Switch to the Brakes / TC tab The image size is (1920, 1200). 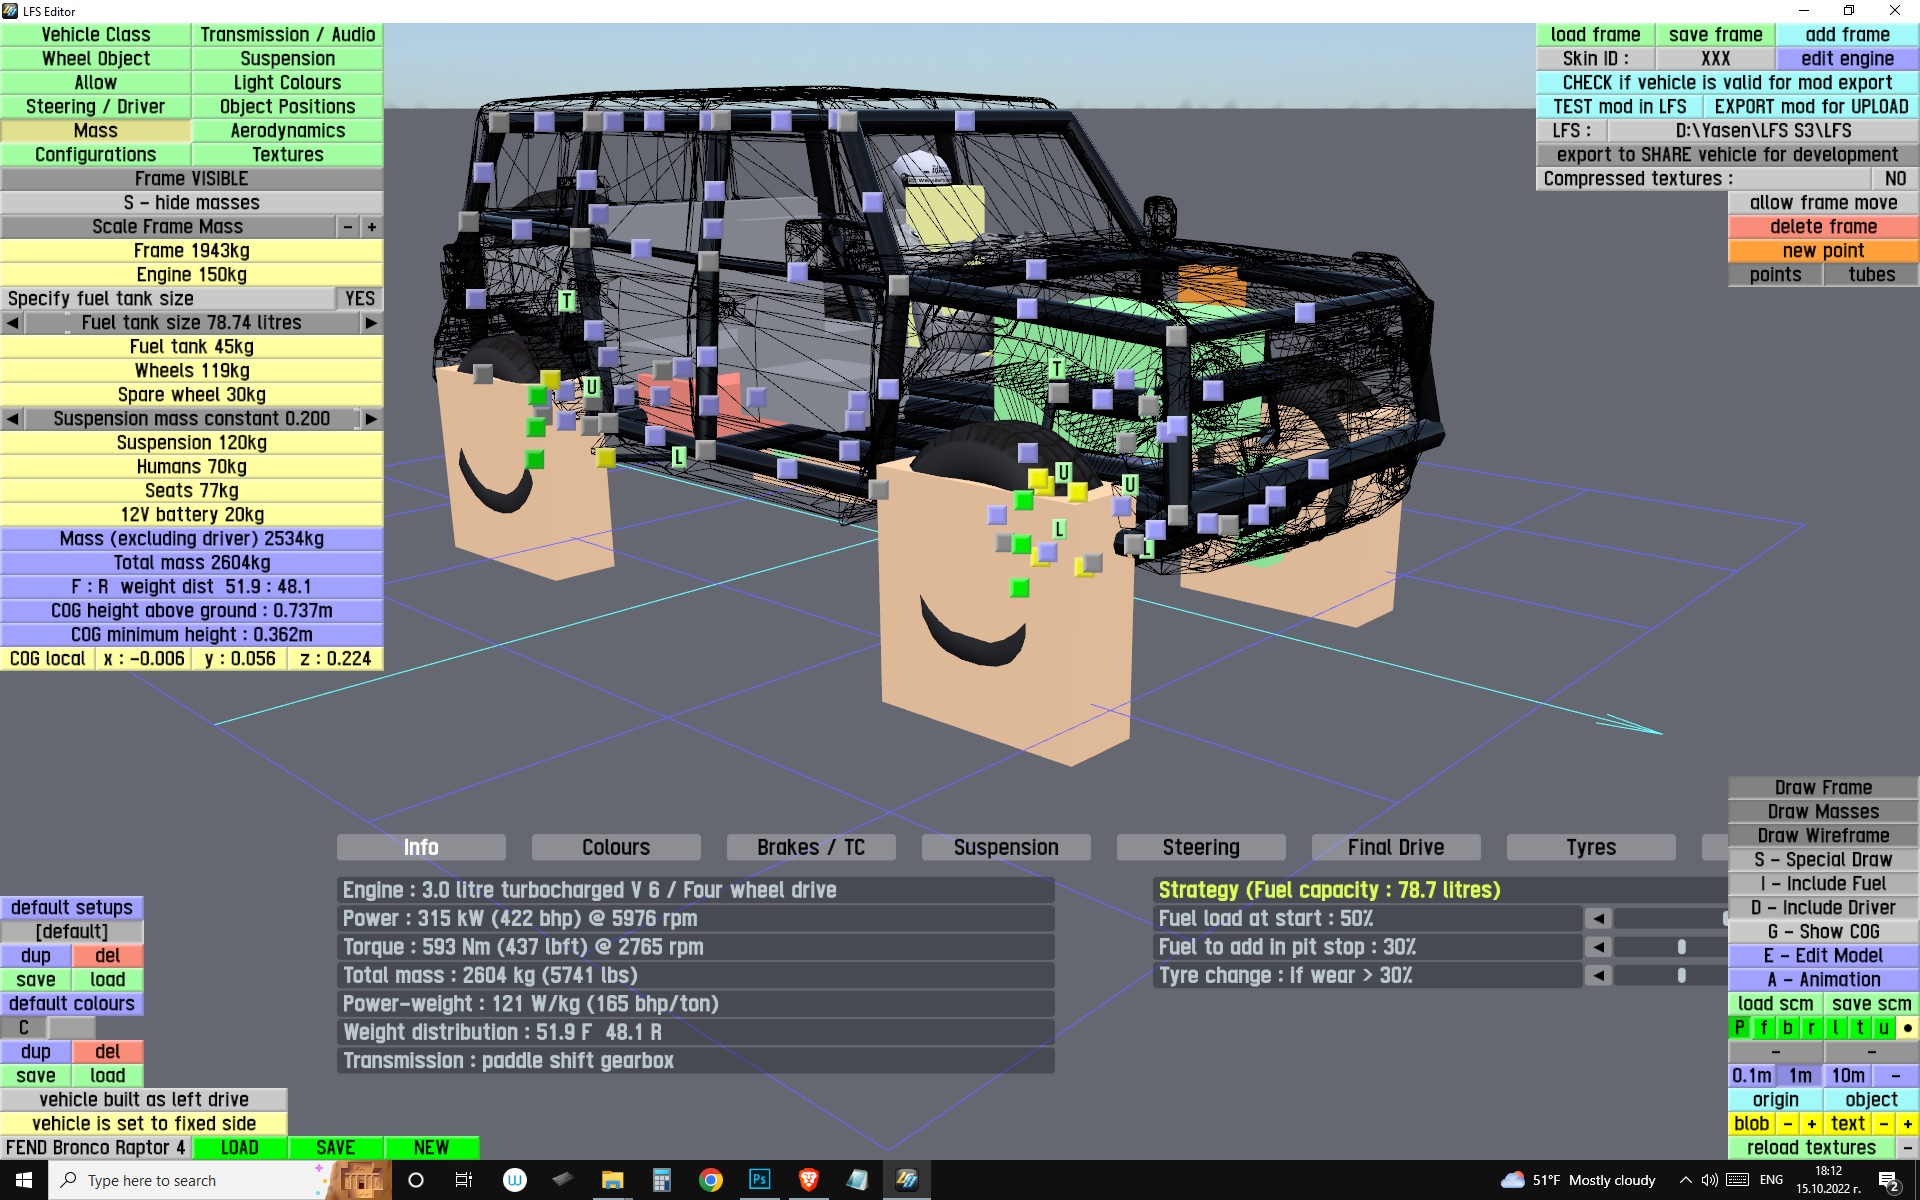tap(810, 847)
